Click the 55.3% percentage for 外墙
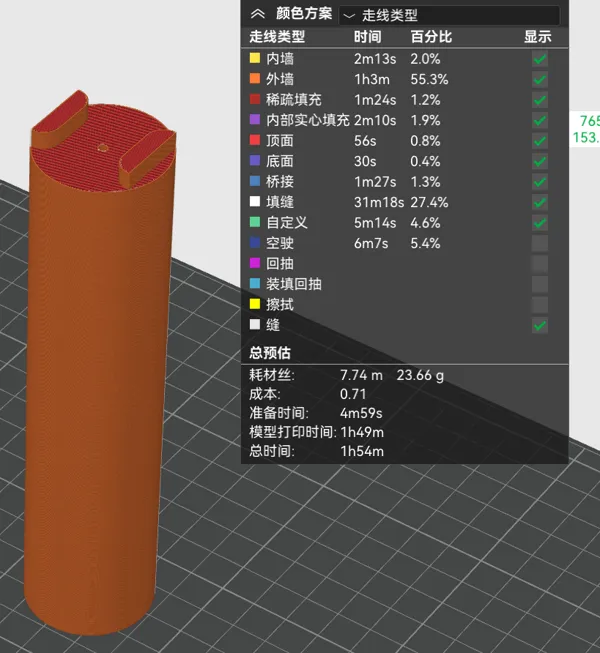 point(429,79)
